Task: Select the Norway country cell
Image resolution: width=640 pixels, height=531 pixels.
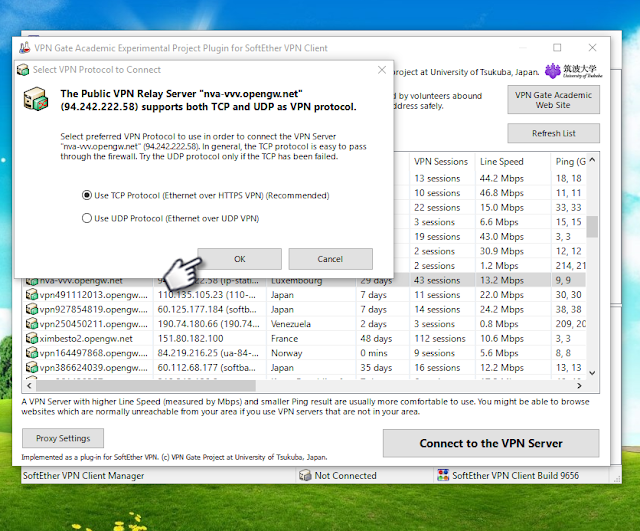Action: click(x=287, y=353)
